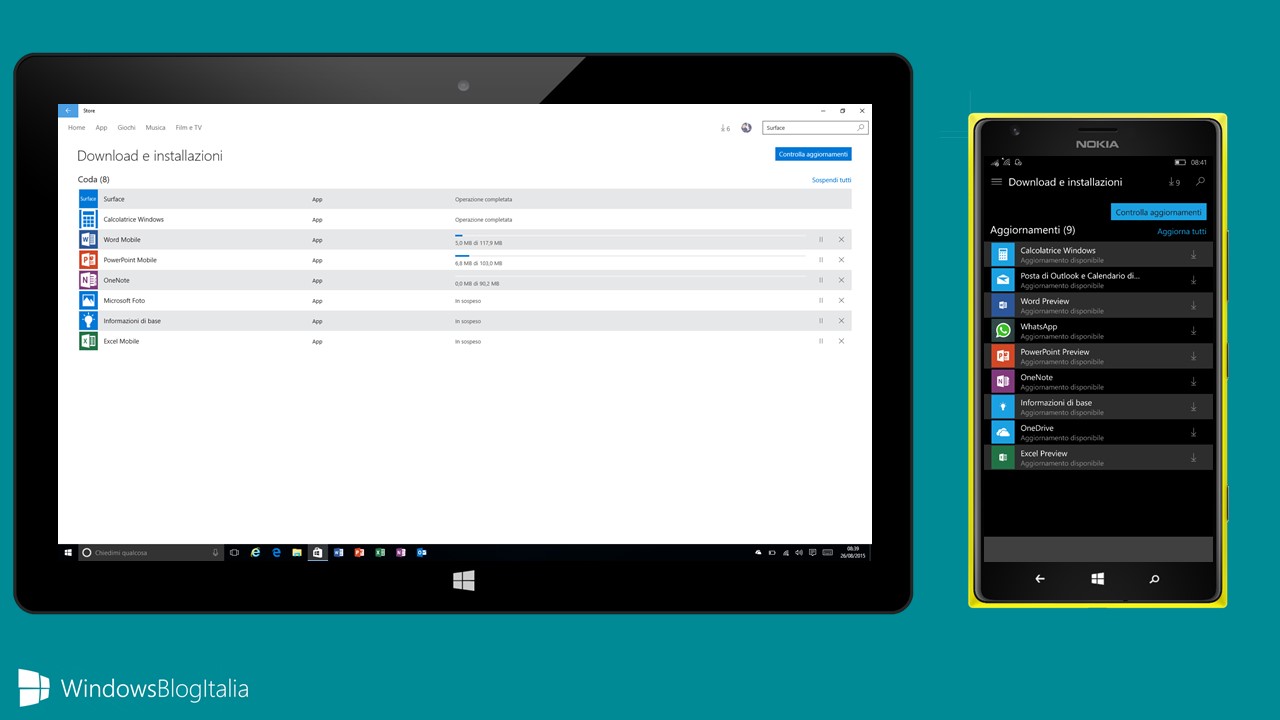1280x720 pixels.
Task: Tap the phone's search navigation key
Action: [1154, 579]
